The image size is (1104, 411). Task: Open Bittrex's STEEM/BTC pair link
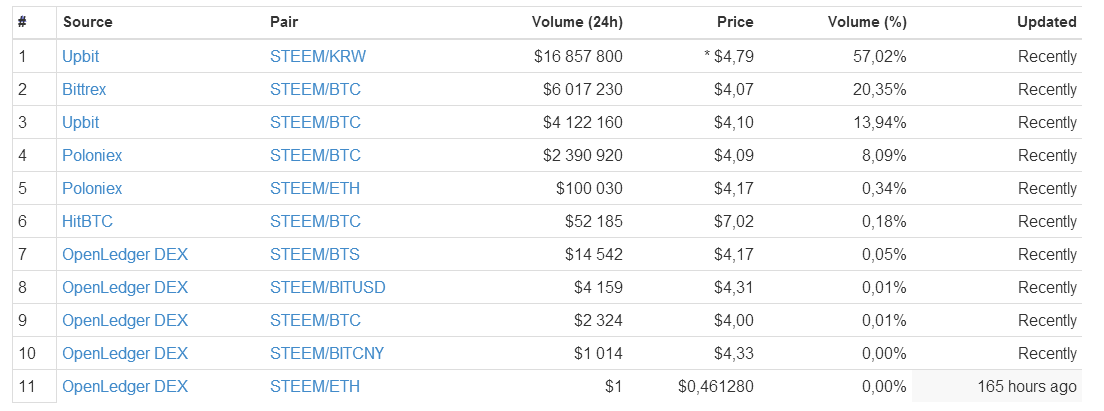315,89
